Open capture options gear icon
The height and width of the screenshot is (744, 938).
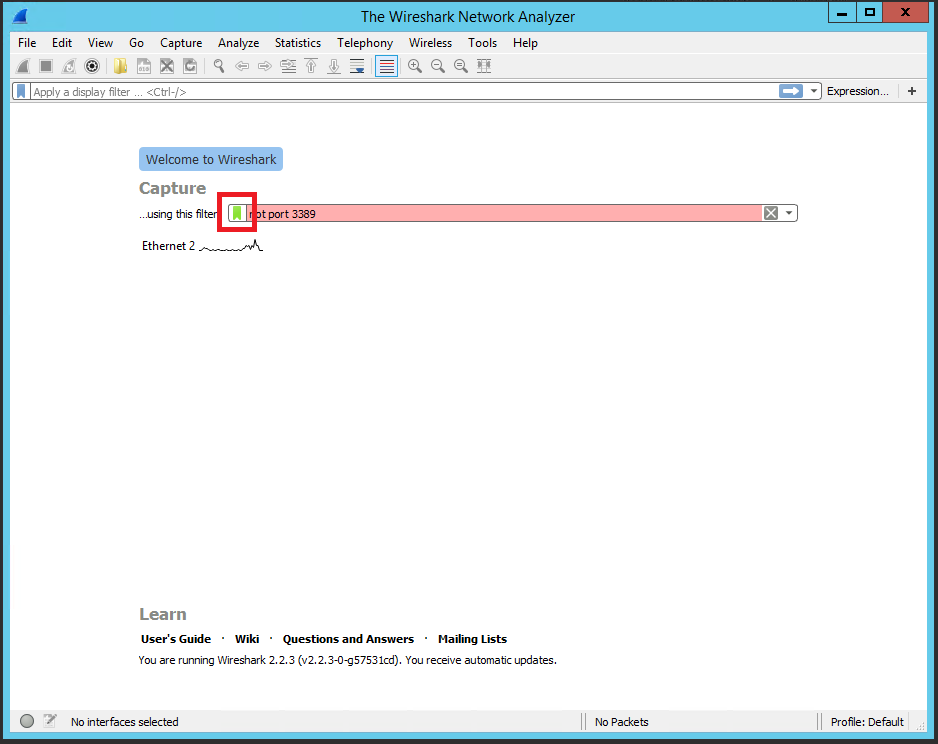92,66
